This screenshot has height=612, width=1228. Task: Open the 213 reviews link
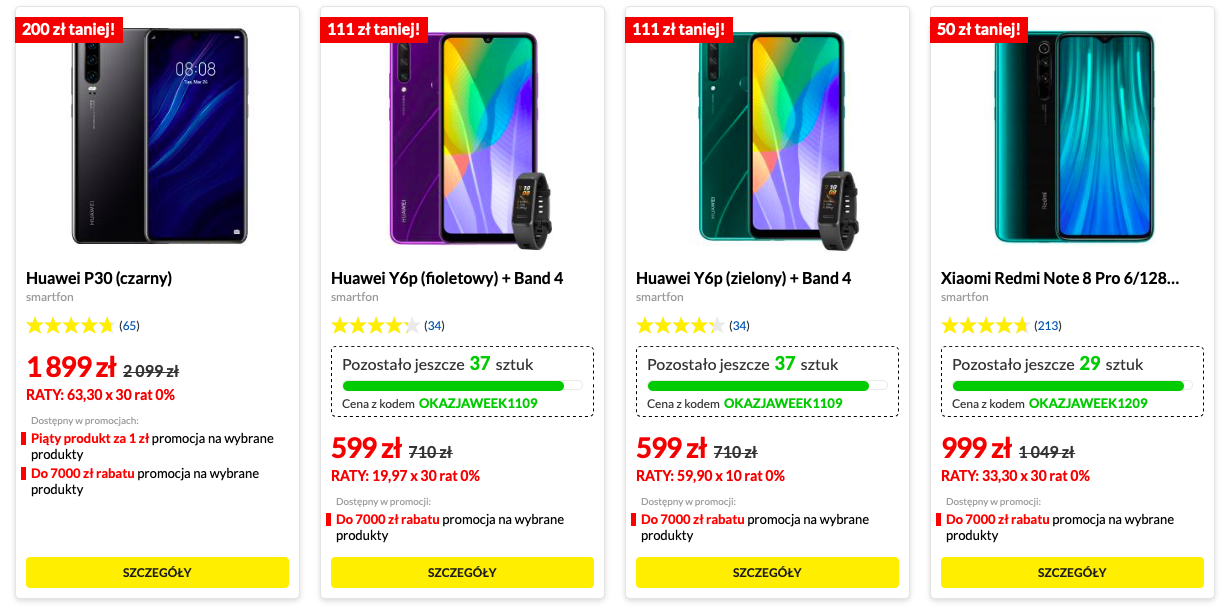[1047, 325]
